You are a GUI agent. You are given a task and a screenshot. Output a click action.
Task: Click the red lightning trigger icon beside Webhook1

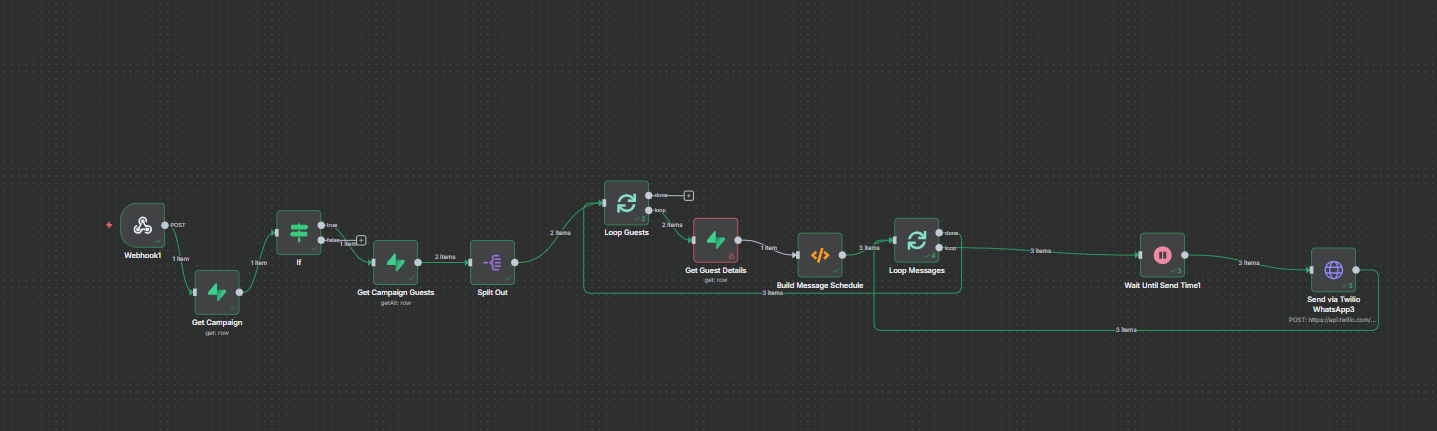click(x=109, y=224)
